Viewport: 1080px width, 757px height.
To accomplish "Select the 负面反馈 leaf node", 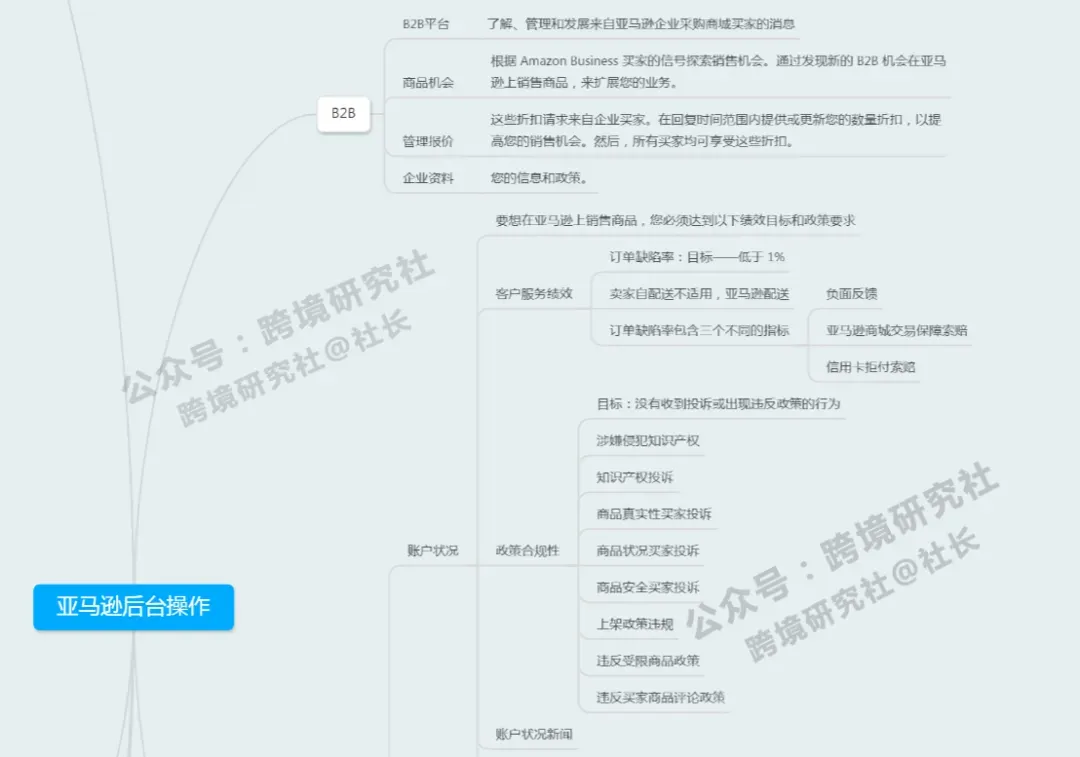I will [851, 294].
